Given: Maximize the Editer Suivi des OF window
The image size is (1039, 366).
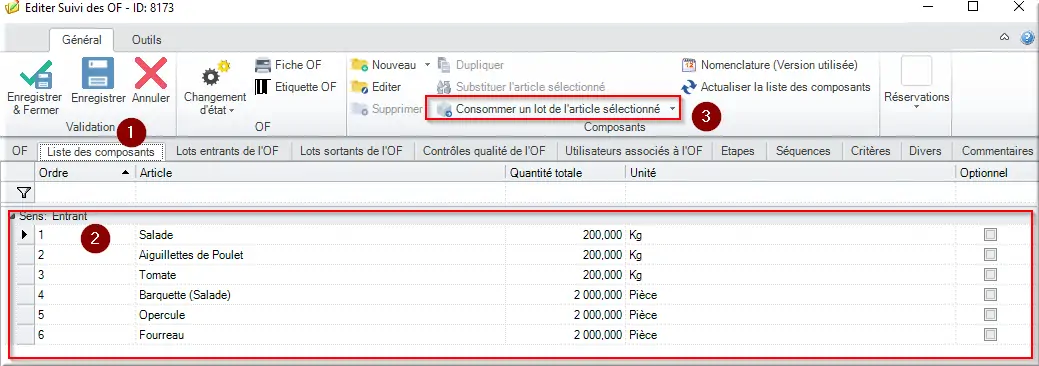Looking at the screenshot, I should [x=973, y=7].
